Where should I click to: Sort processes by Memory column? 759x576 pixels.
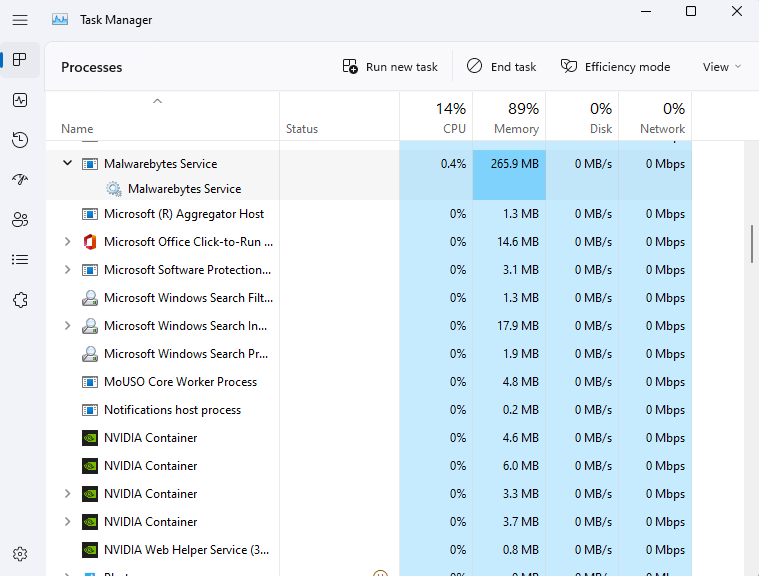(x=509, y=118)
